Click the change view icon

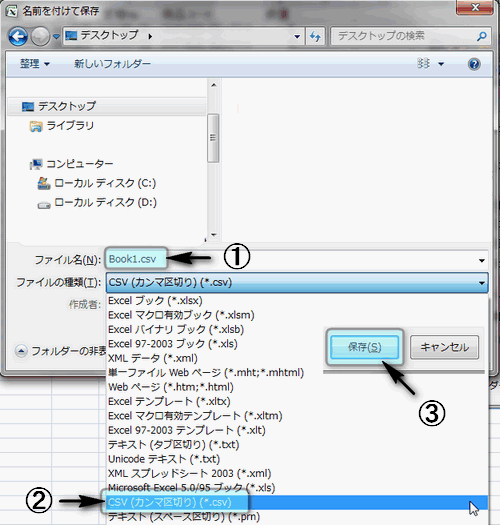[423, 63]
